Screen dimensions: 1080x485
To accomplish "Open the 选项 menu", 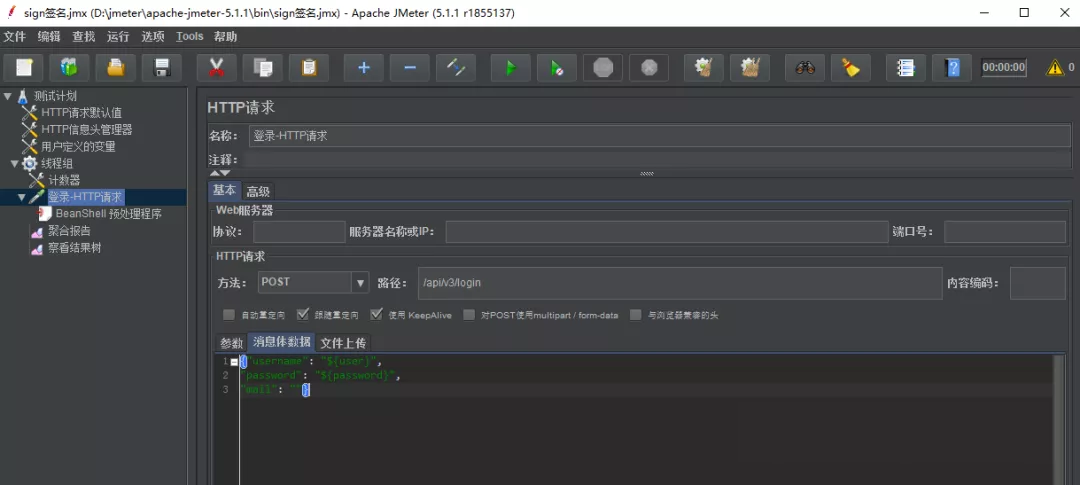I will 153,37.
